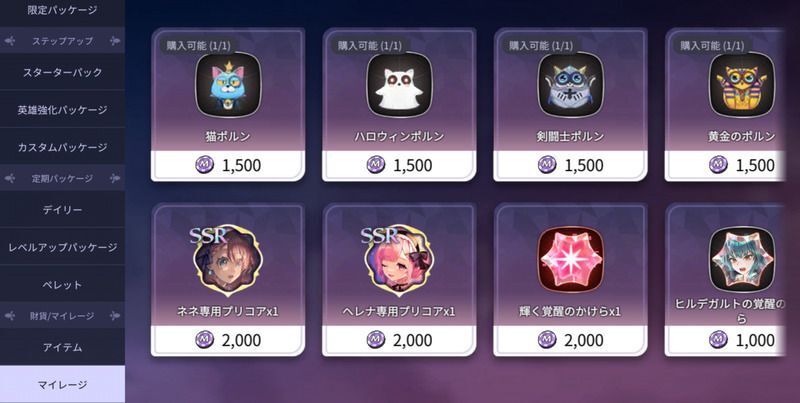Select the ヒルデガルト awakening shard icon
800x403 pixels.
[x=742, y=259]
